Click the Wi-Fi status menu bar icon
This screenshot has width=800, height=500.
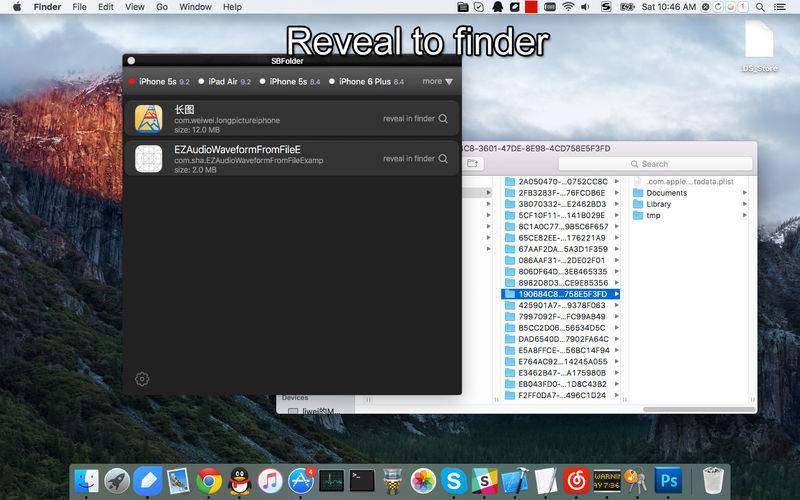click(x=568, y=7)
